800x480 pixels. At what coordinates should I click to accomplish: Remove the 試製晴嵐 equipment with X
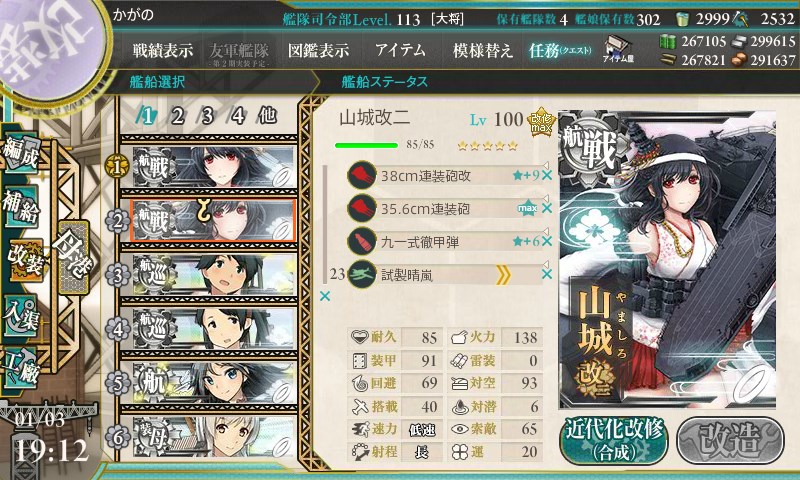click(547, 274)
